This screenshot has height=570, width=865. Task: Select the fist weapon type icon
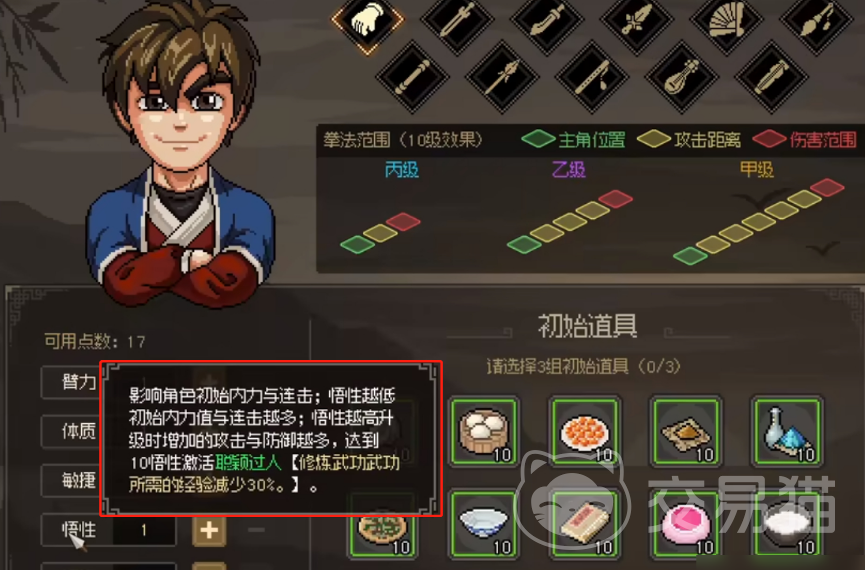tap(367, 21)
